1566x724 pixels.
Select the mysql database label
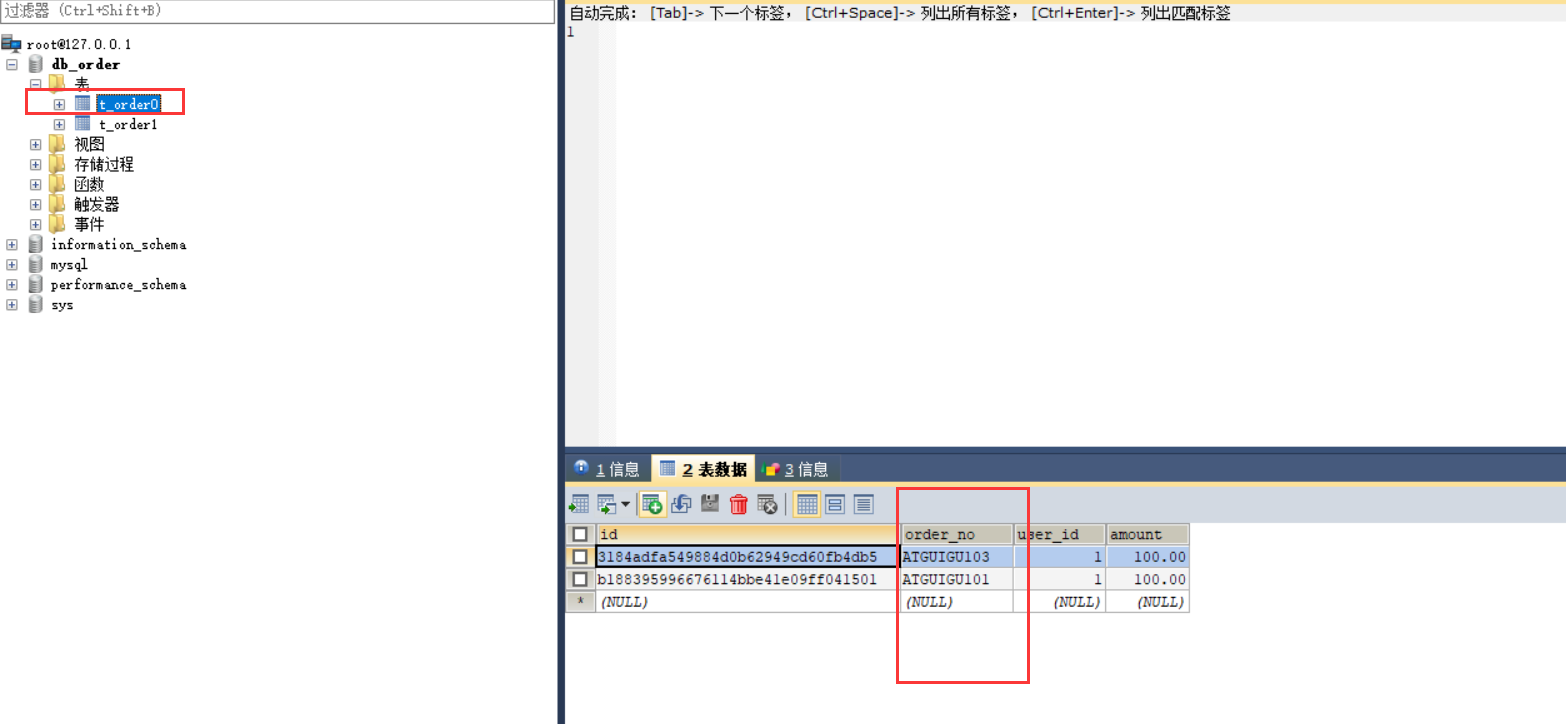click(69, 264)
